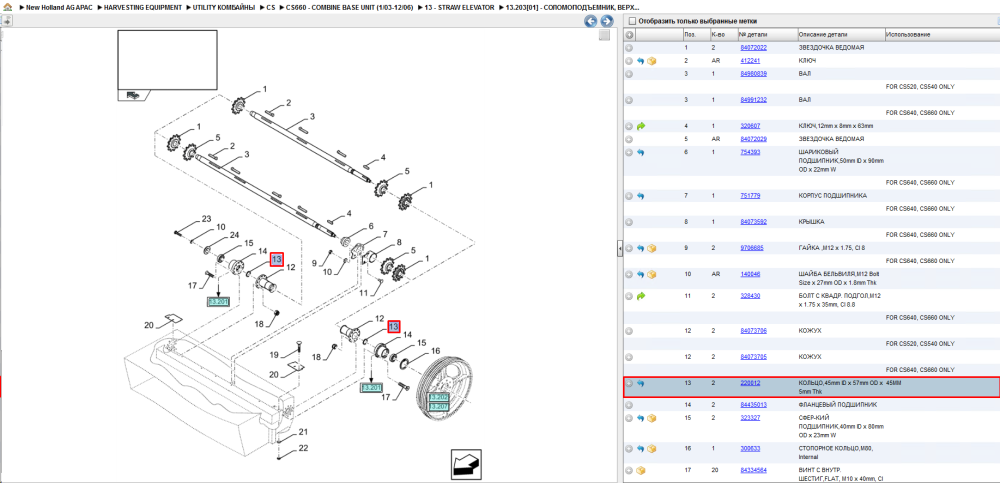Open part number link 309633
The width and height of the screenshot is (1000, 483).
point(750,449)
